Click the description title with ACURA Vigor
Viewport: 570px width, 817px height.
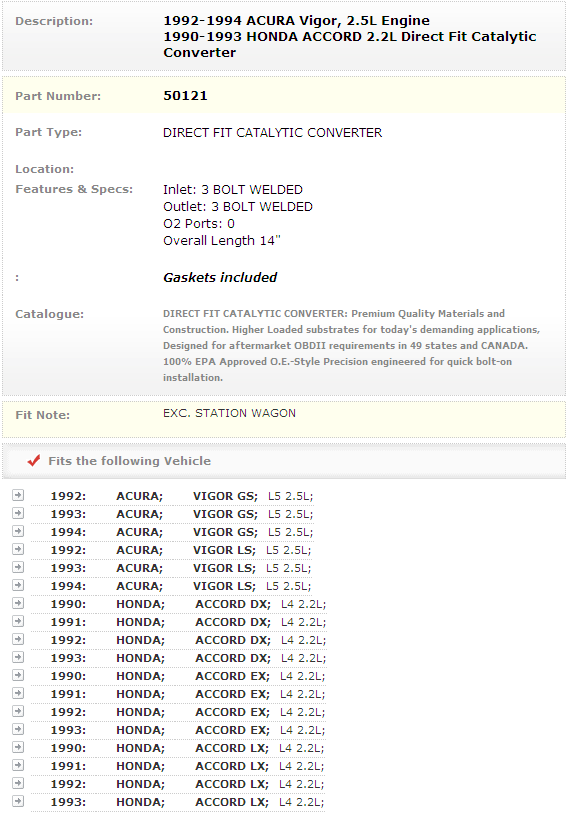[x=350, y=36]
